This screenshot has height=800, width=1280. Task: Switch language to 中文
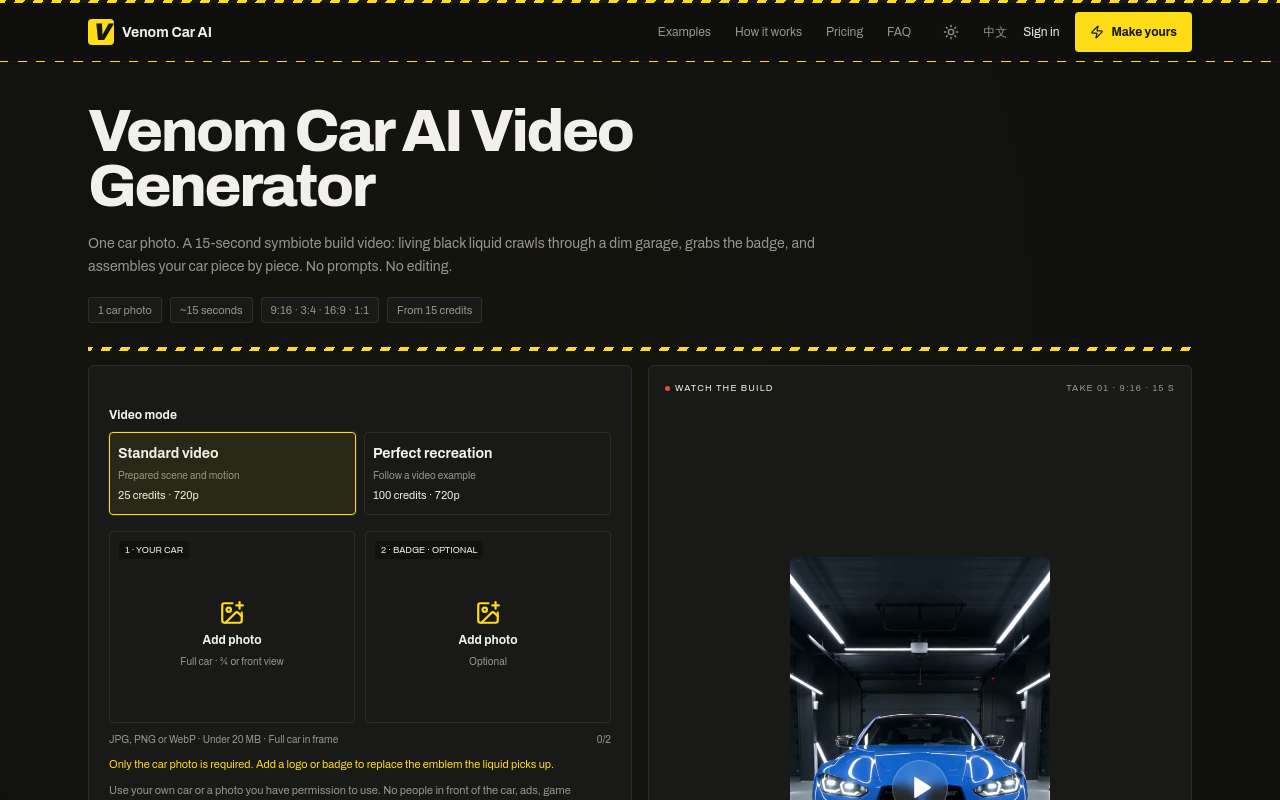[x=995, y=32]
